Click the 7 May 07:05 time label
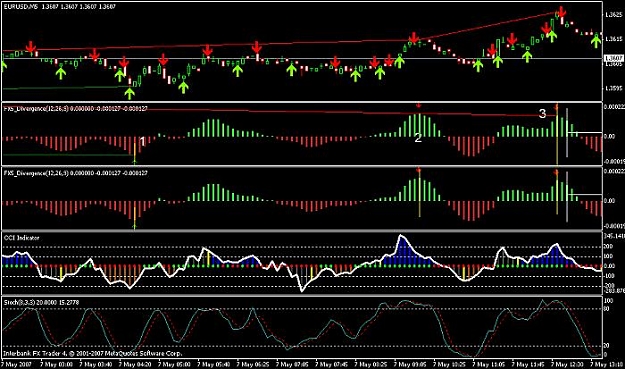 point(292,364)
